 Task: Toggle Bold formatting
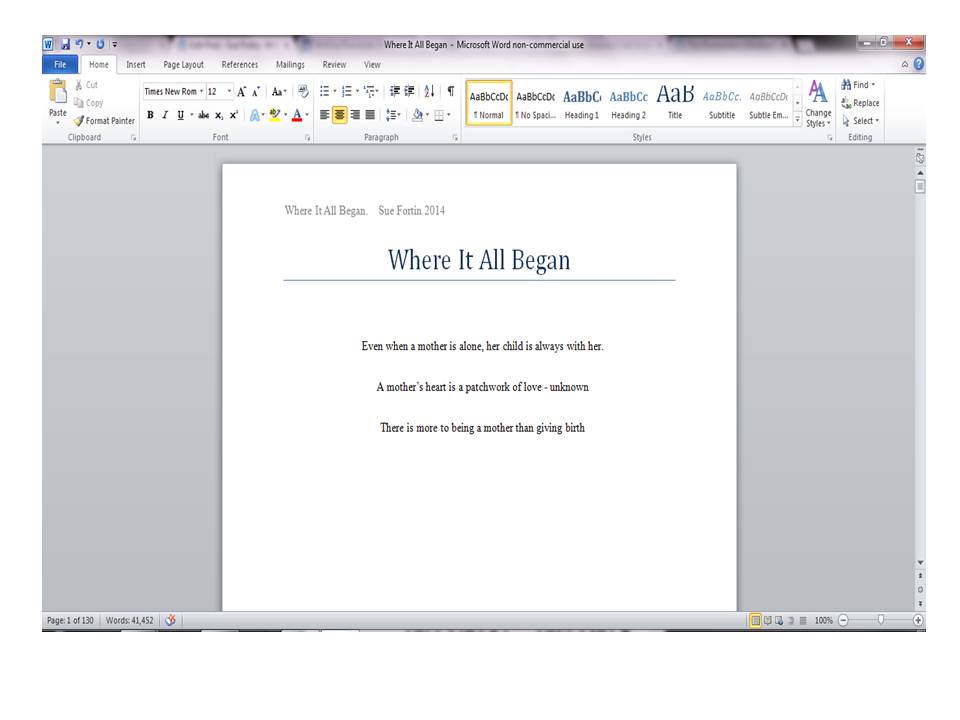[x=150, y=115]
